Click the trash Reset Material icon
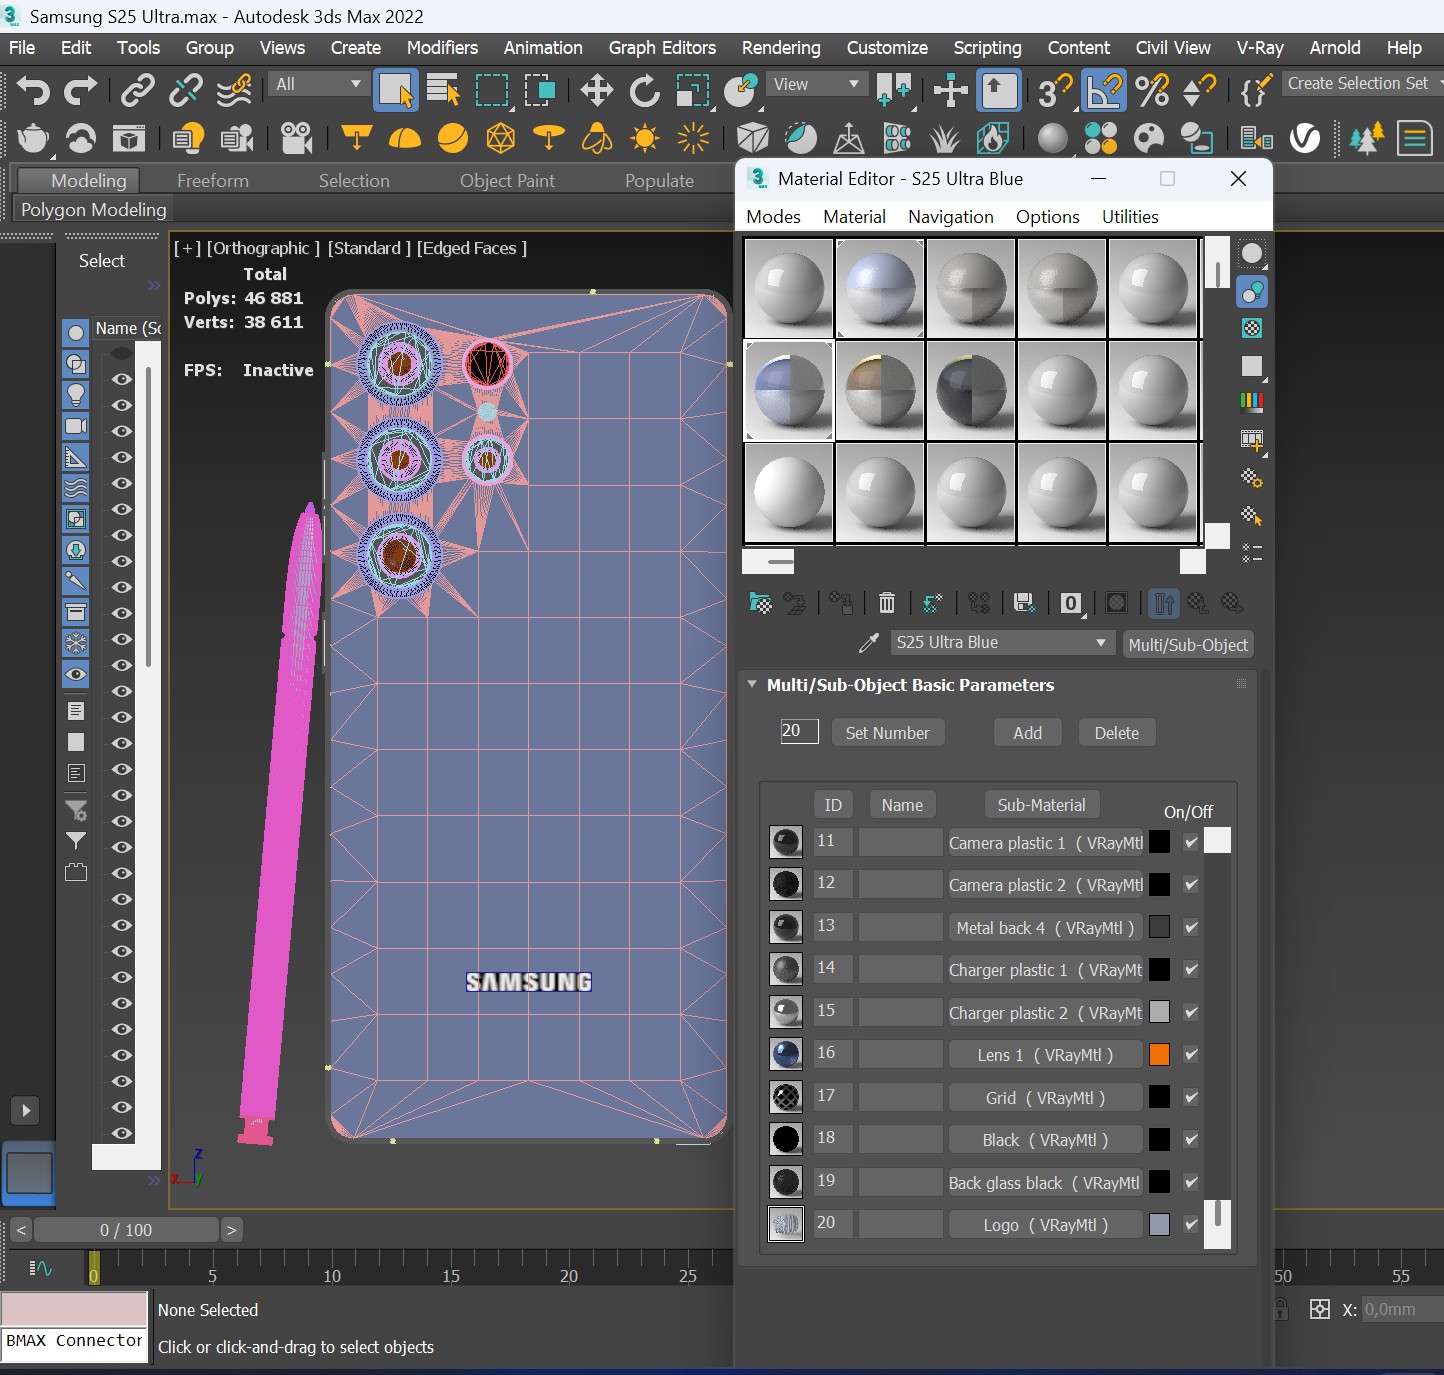 [x=886, y=603]
